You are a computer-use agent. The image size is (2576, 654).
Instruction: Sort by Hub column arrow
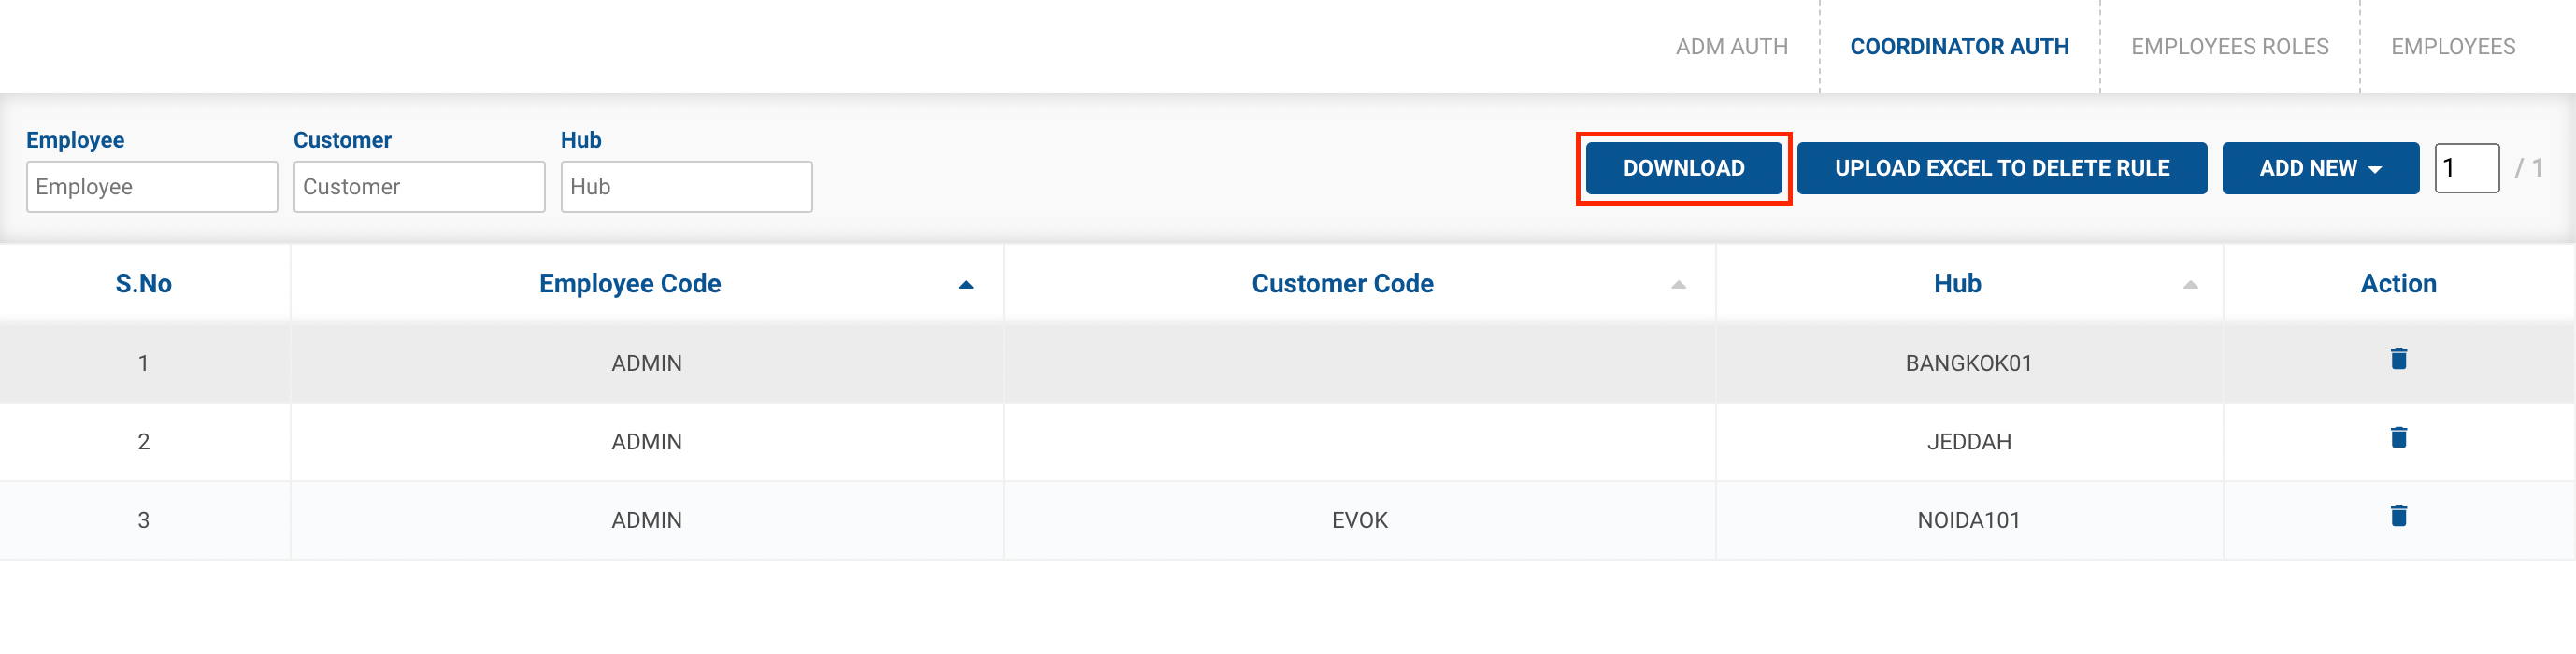tap(2190, 285)
